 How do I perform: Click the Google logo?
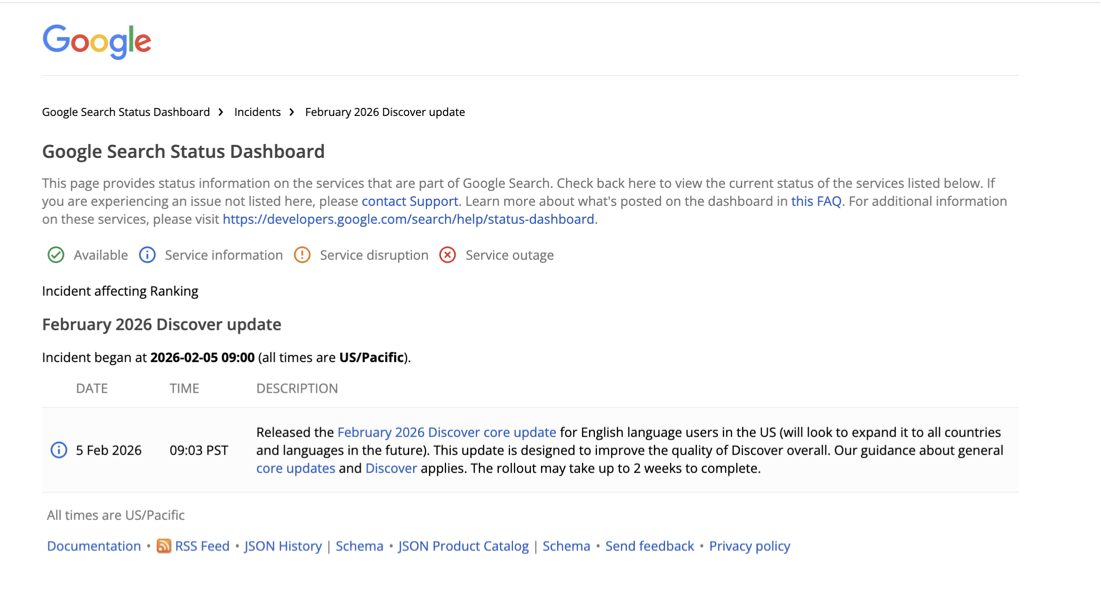tap(96, 41)
